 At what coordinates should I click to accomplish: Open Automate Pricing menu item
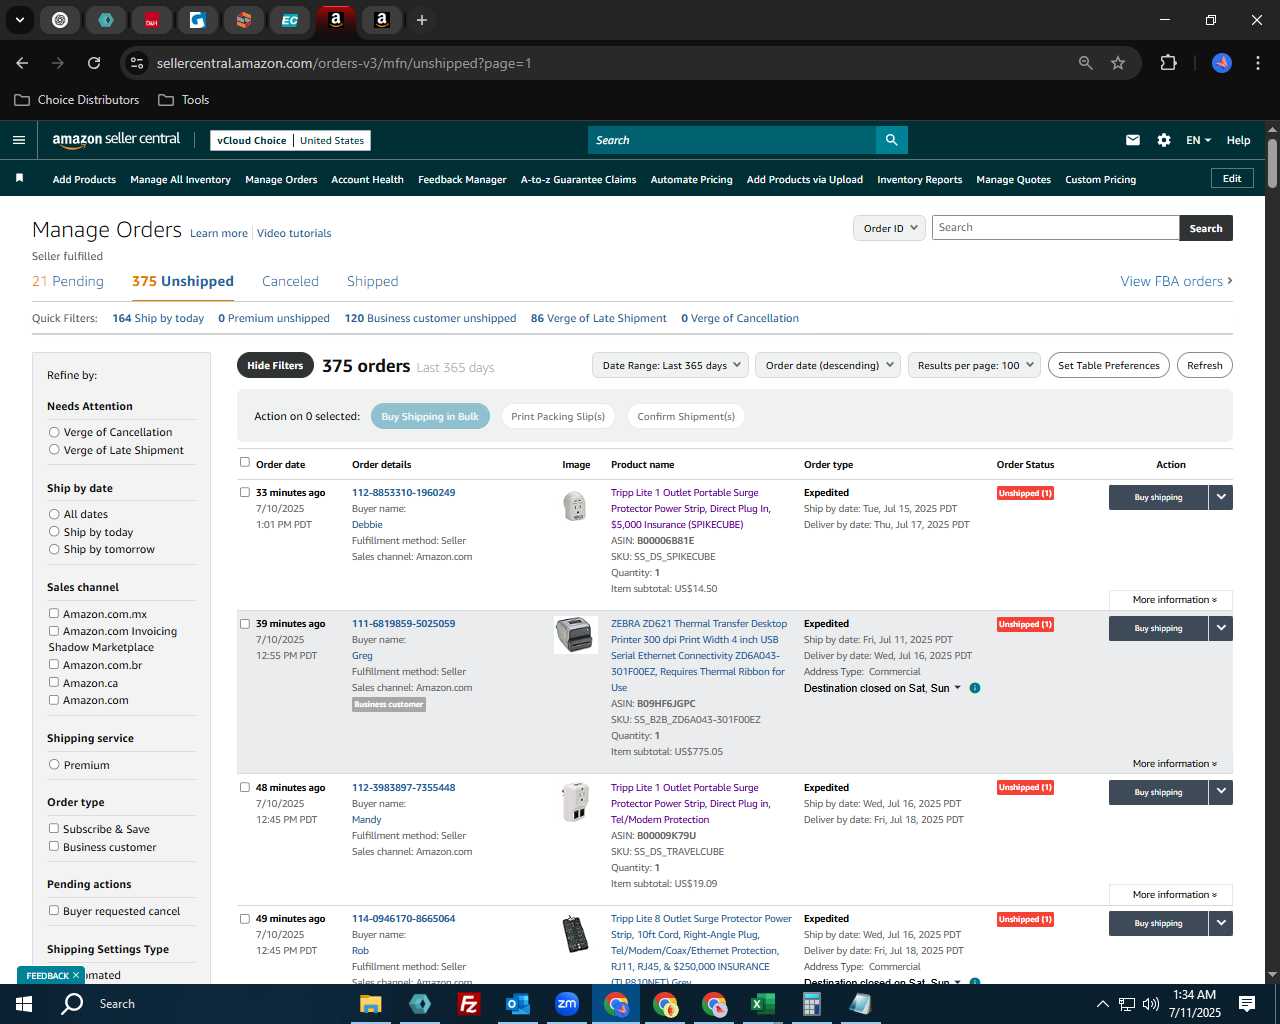pyautogui.click(x=691, y=180)
